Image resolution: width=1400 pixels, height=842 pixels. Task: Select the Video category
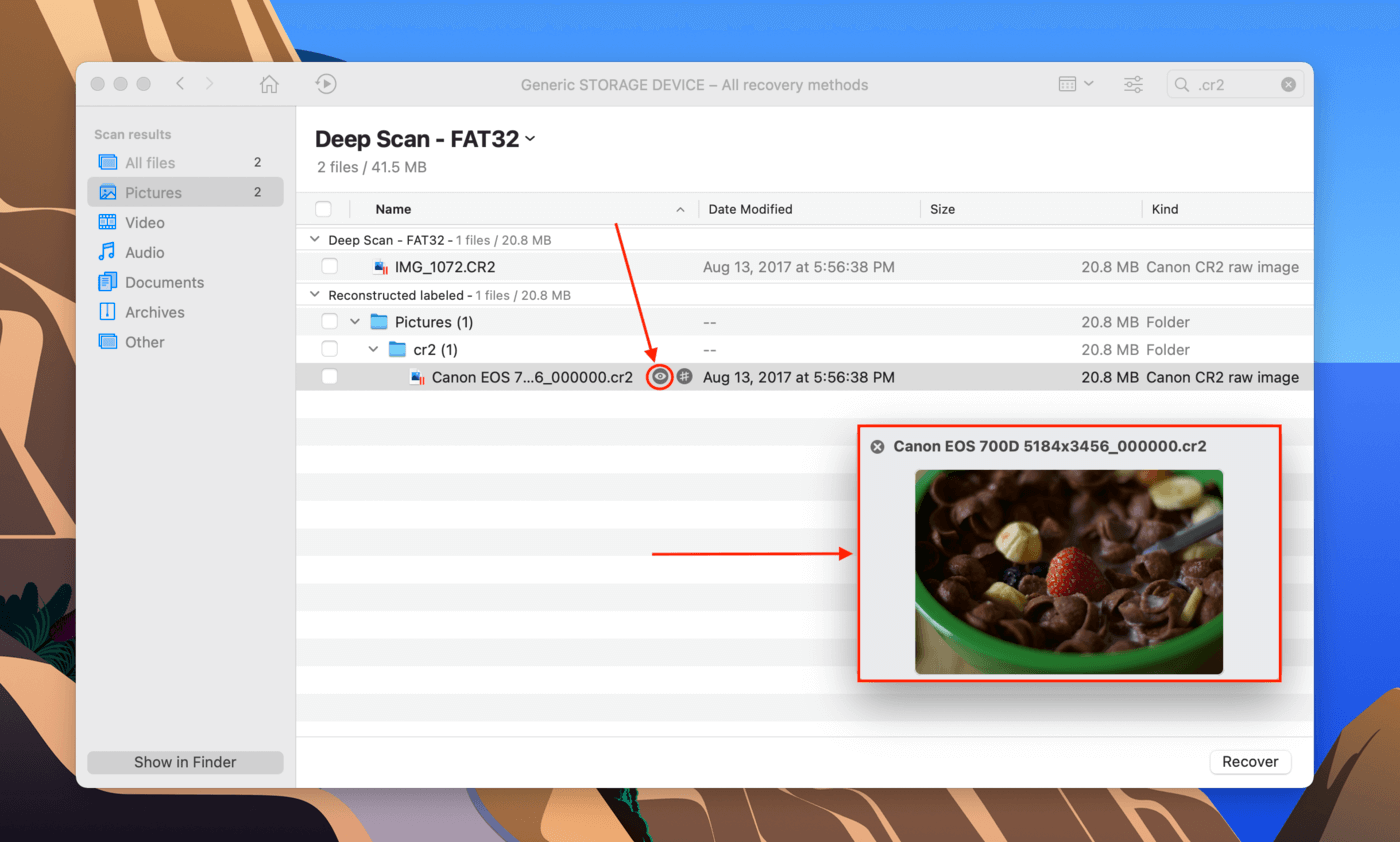coord(185,222)
